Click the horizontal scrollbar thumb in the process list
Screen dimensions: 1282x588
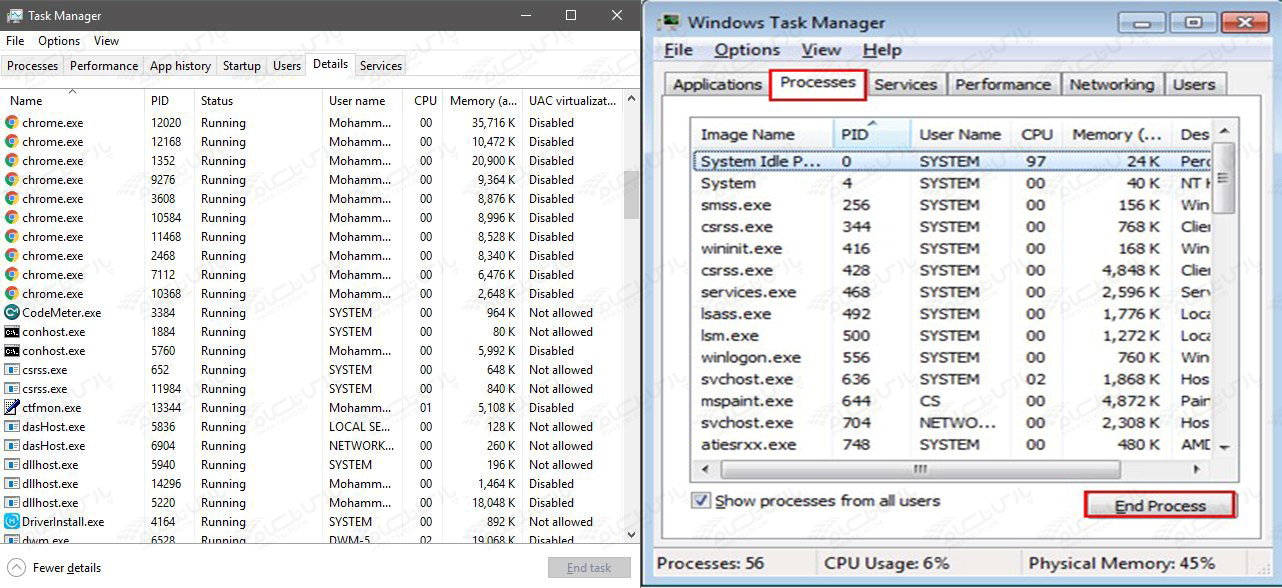coord(920,469)
